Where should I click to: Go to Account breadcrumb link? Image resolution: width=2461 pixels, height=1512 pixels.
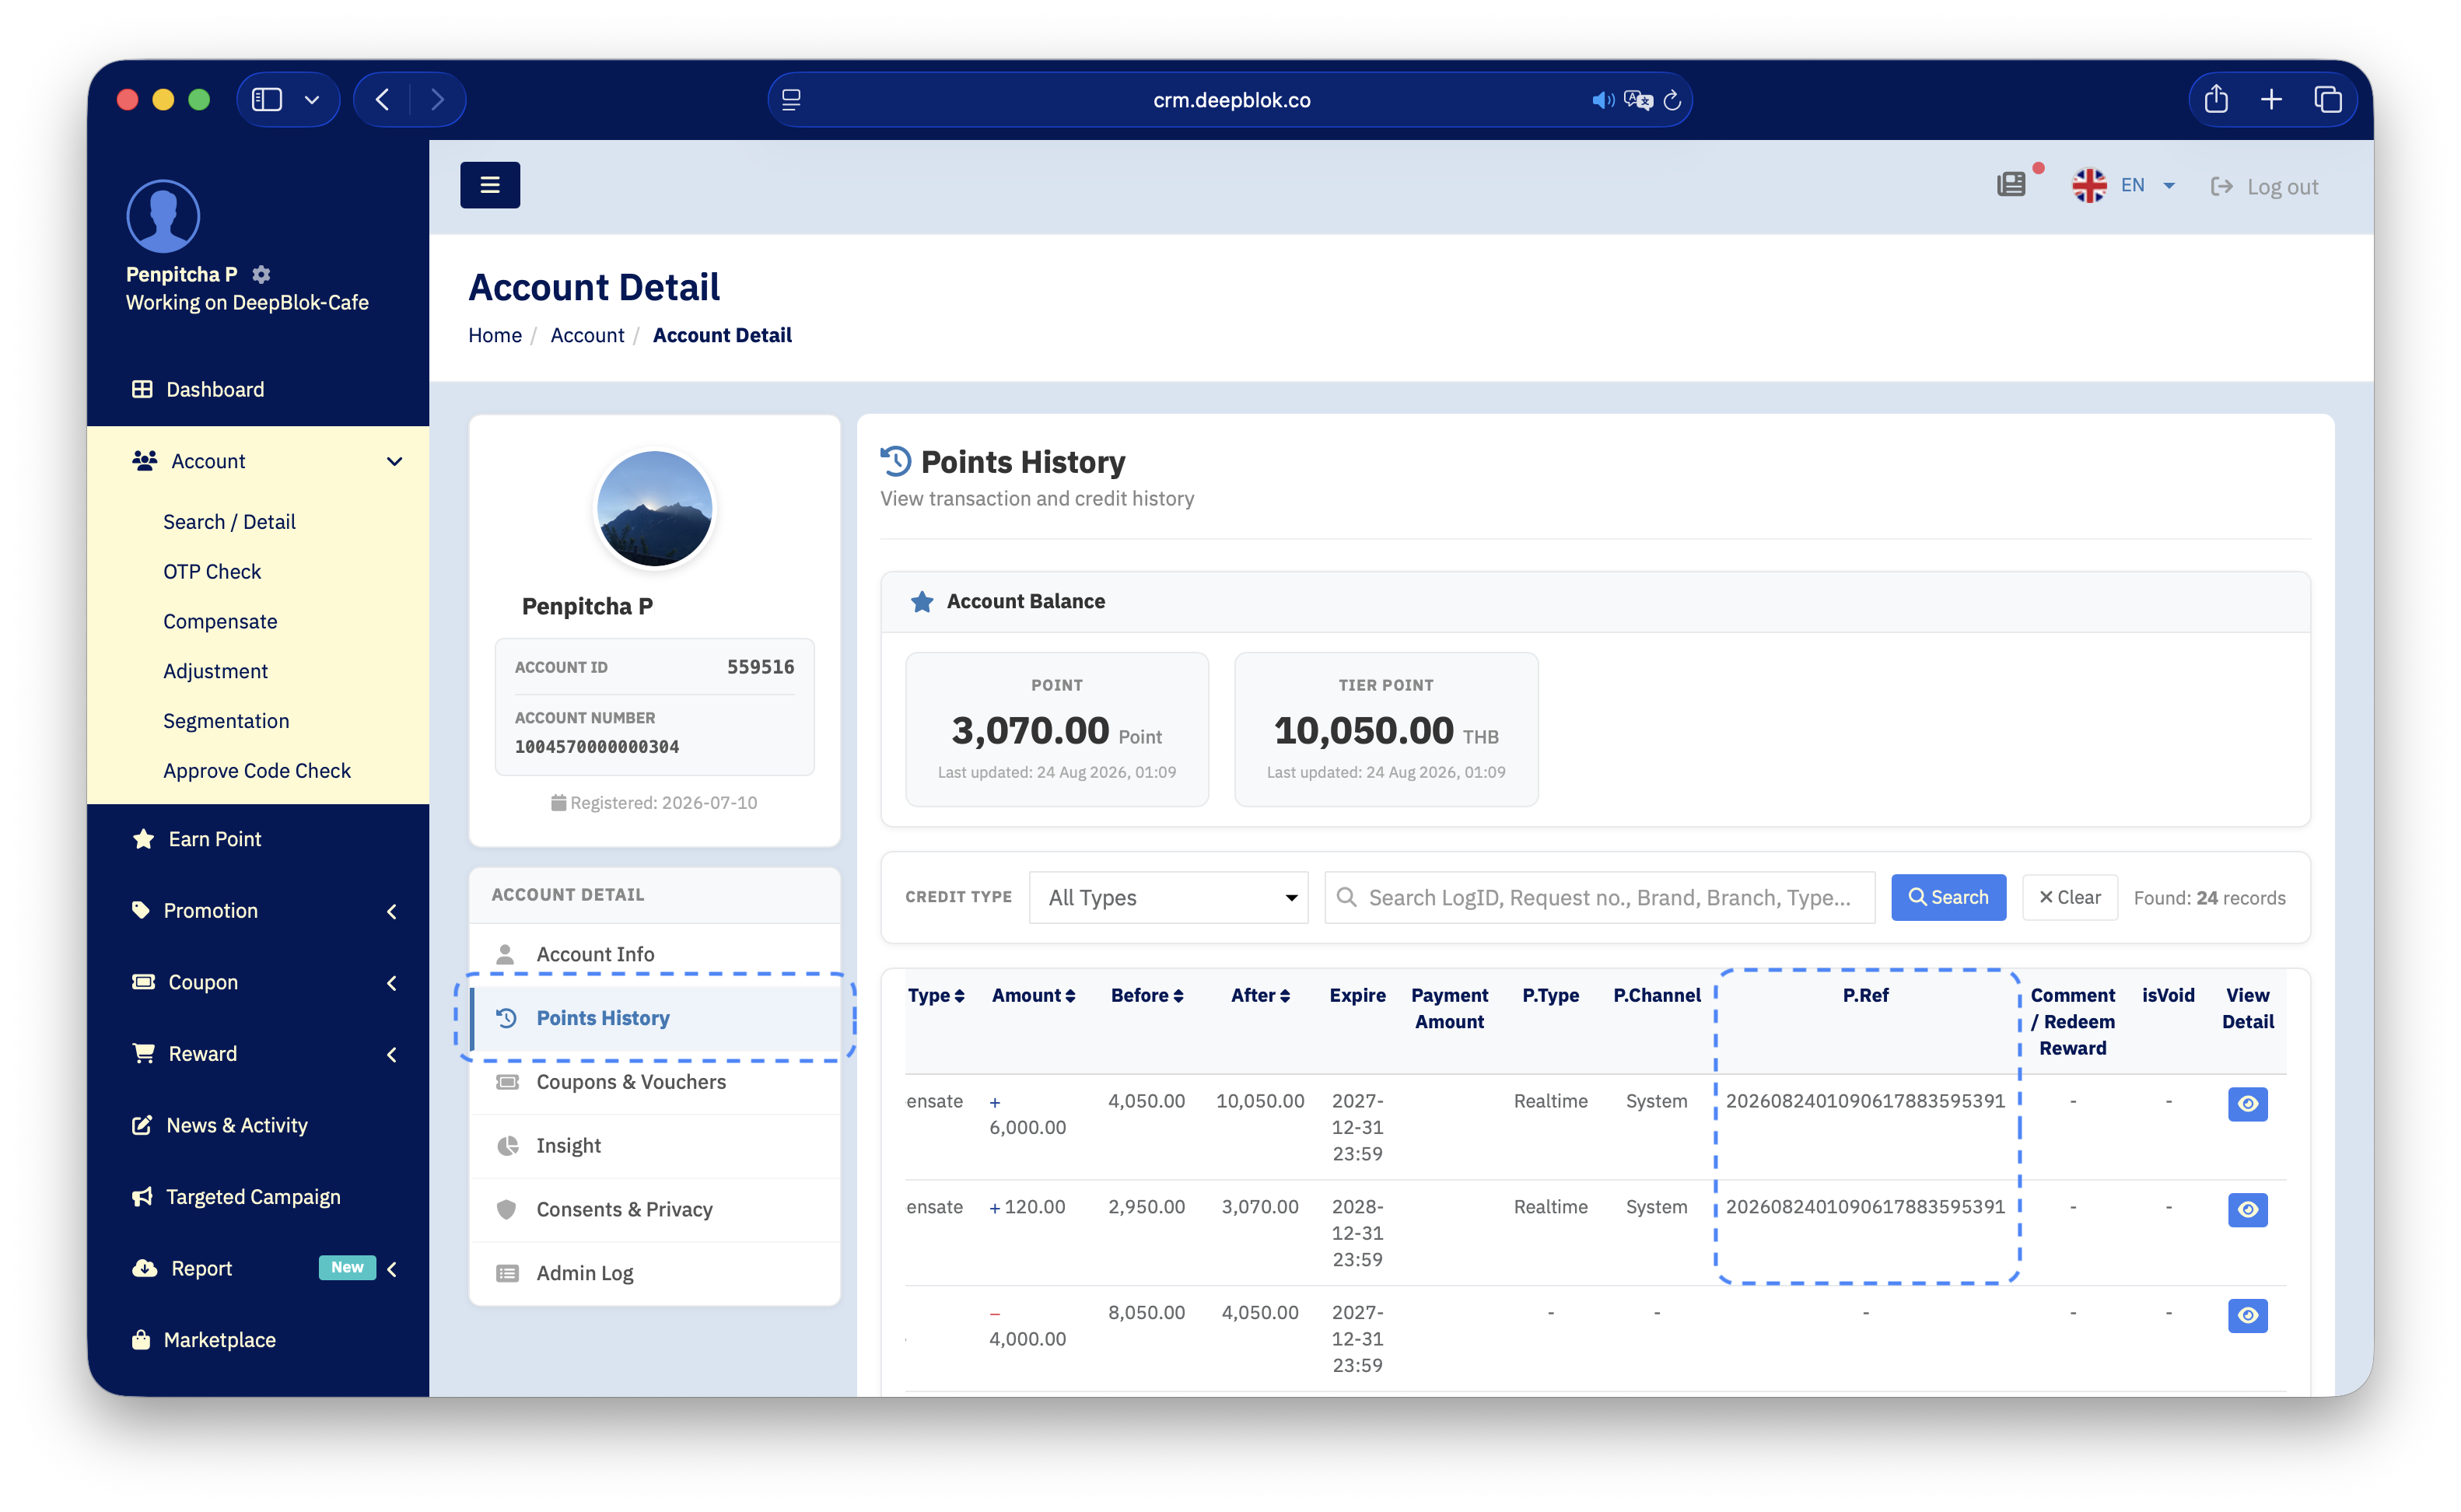pos(587,335)
